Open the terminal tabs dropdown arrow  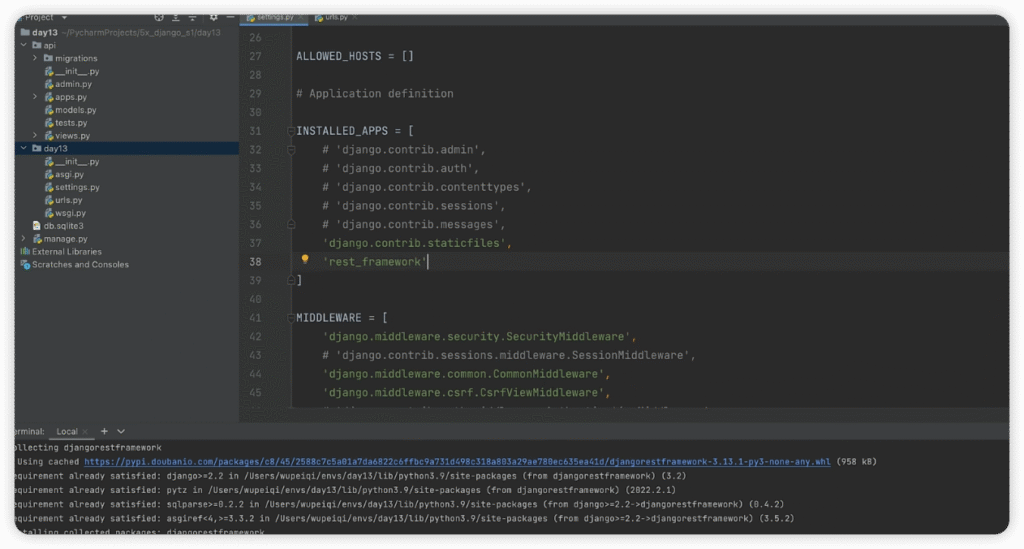[x=121, y=431]
